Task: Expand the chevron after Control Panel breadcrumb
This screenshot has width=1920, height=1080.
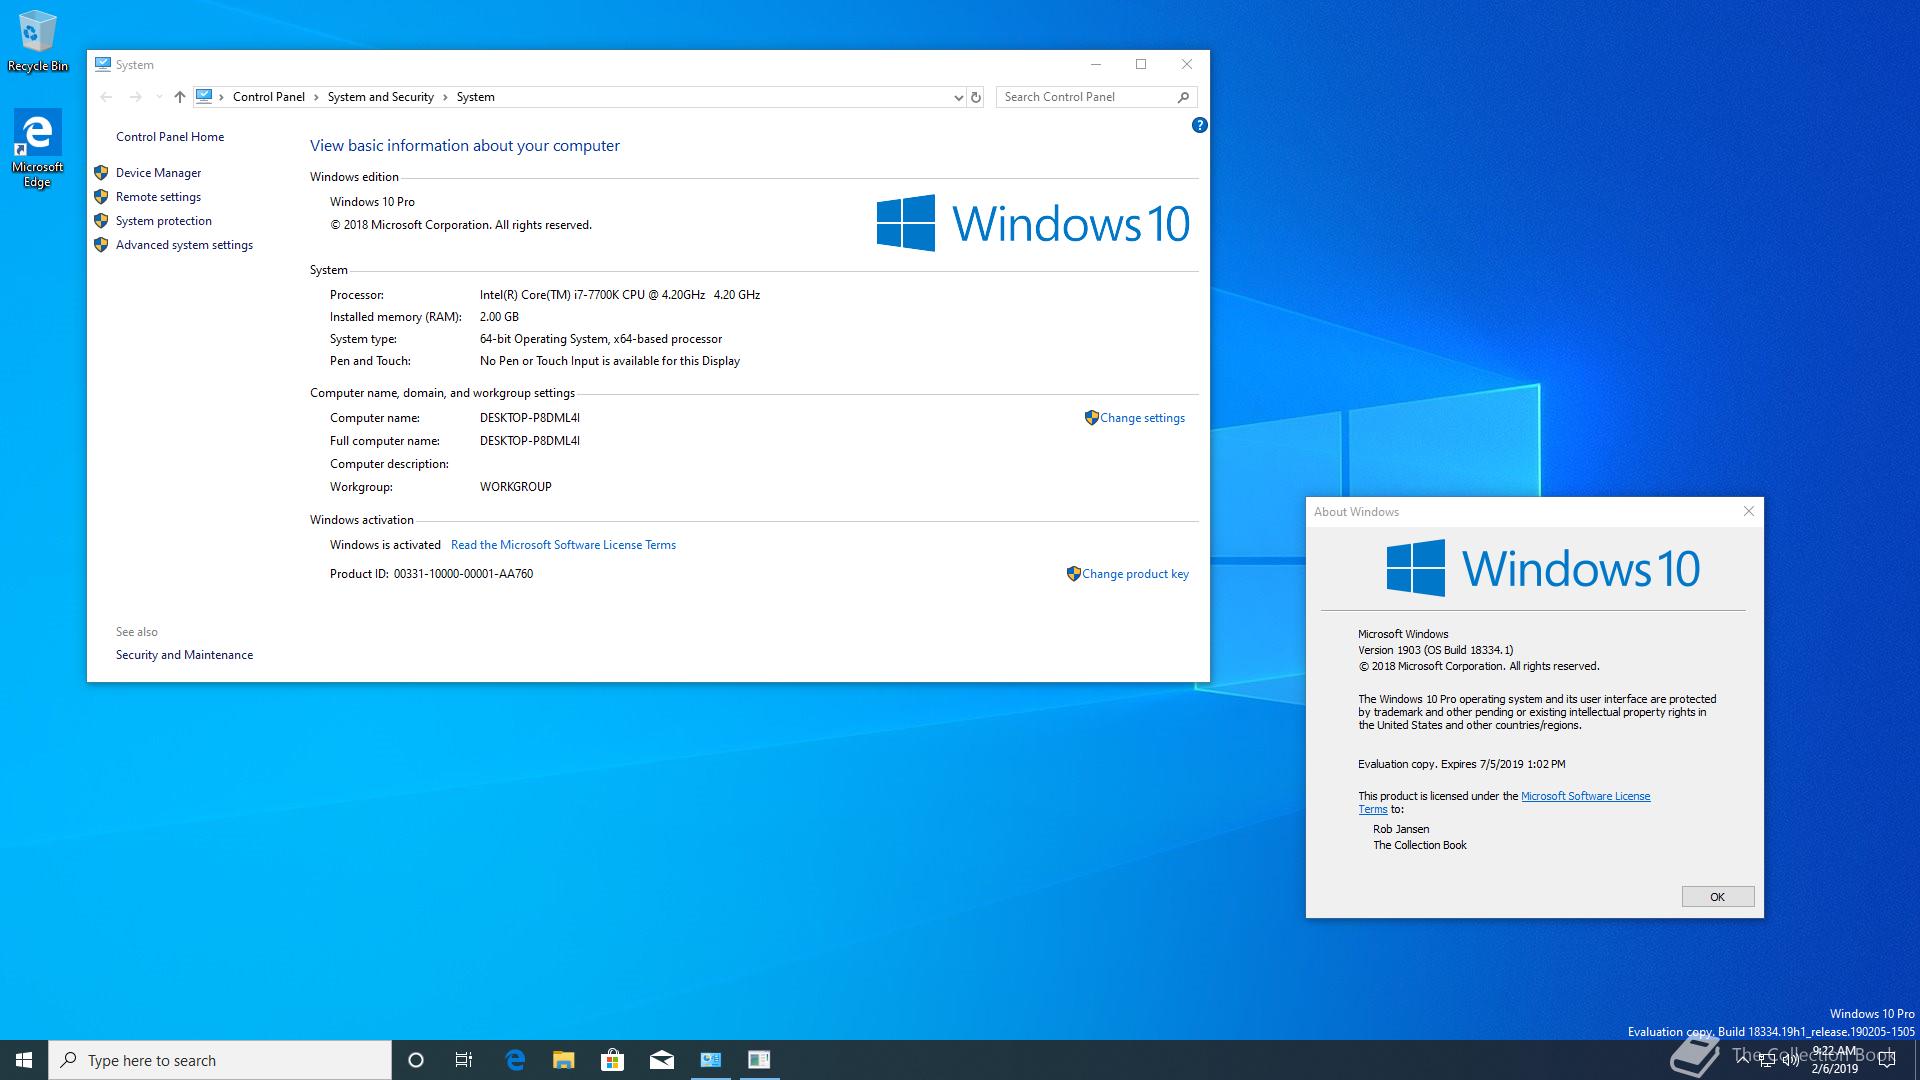Action: point(316,97)
